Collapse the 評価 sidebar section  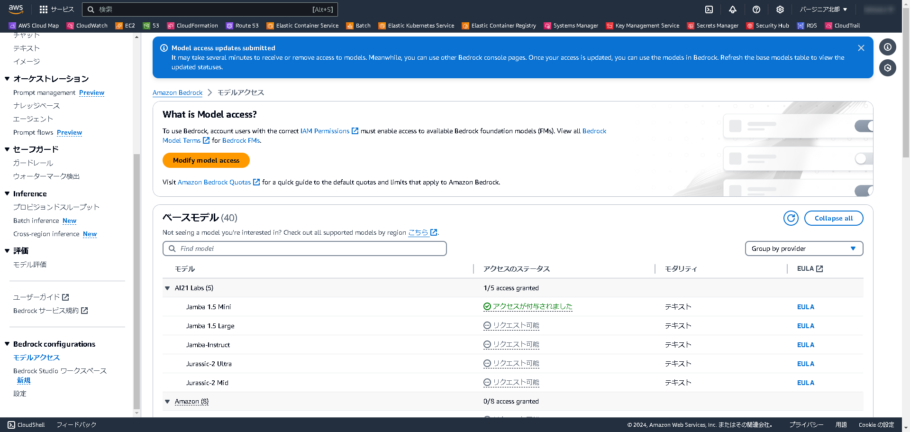(x=7, y=251)
